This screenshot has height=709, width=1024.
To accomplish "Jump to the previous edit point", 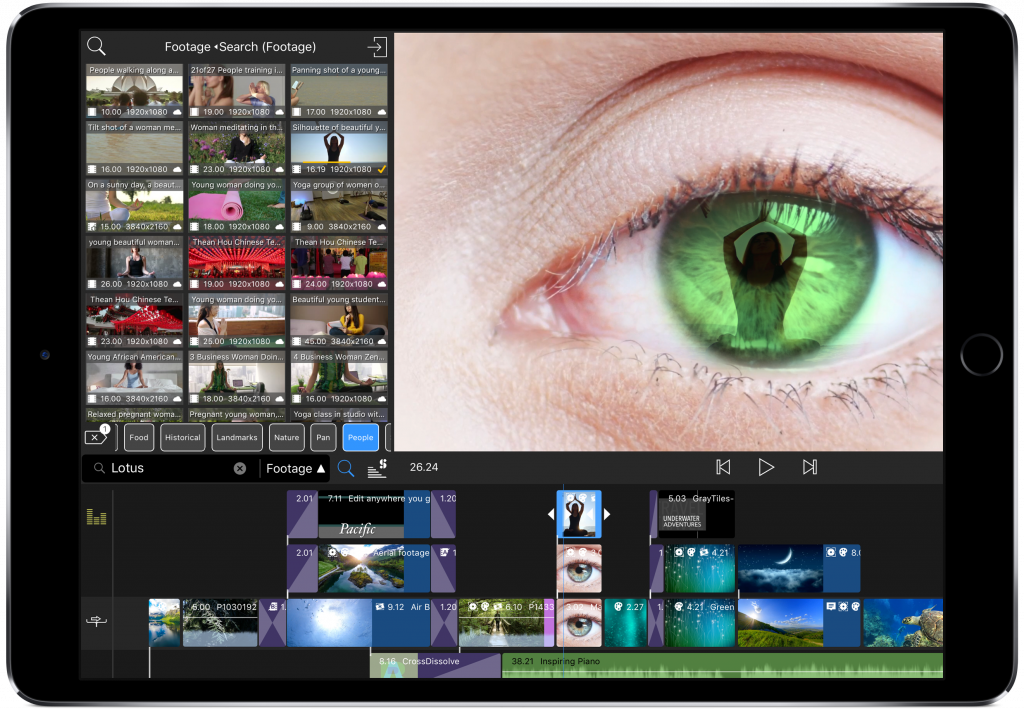I will [723, 467].
